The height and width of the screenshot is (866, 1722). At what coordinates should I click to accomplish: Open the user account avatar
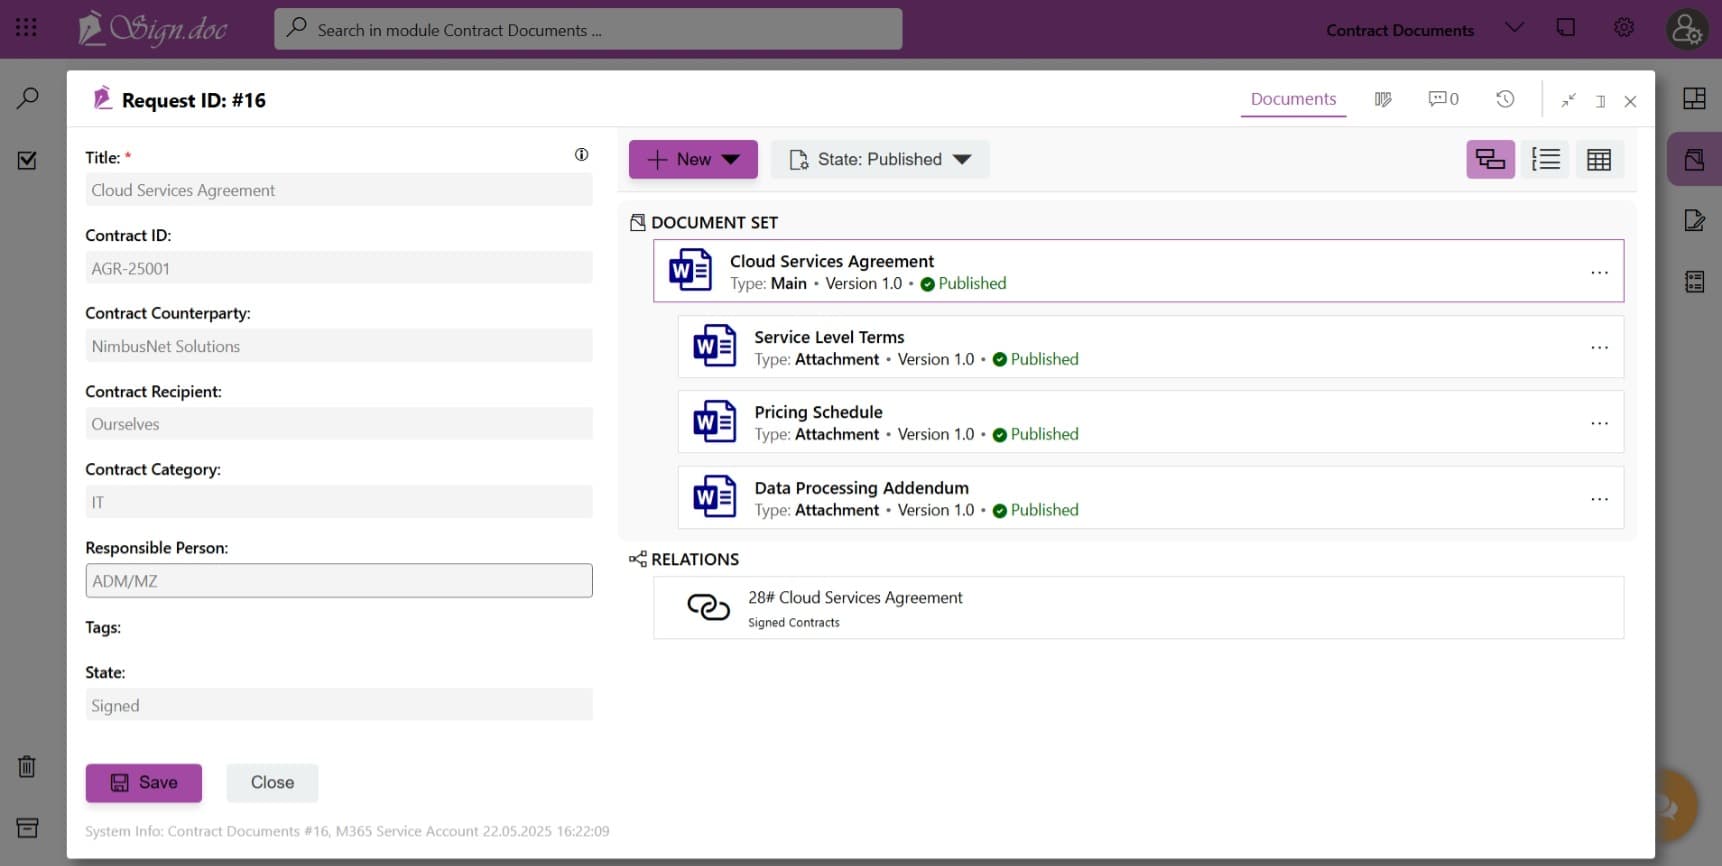coord(1686,29)
